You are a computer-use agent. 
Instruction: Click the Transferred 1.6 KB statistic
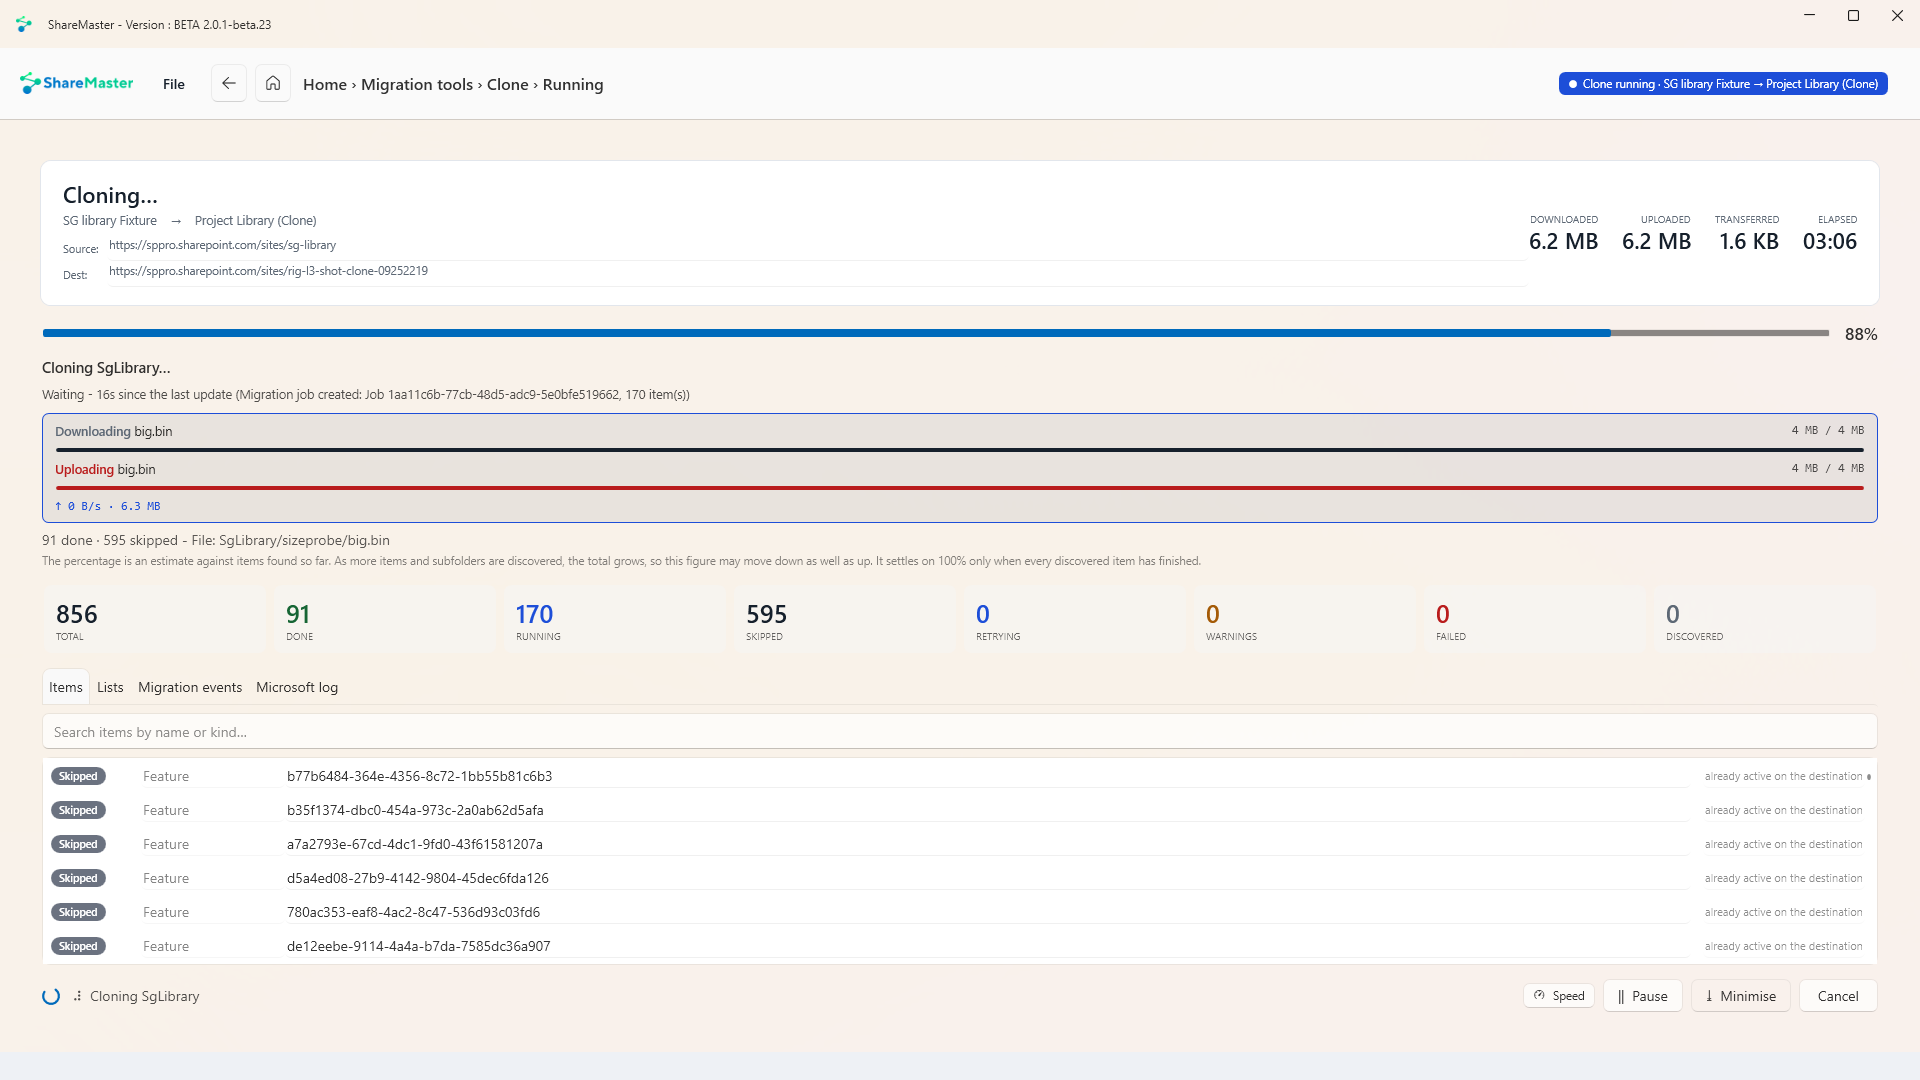(1748, 234)
